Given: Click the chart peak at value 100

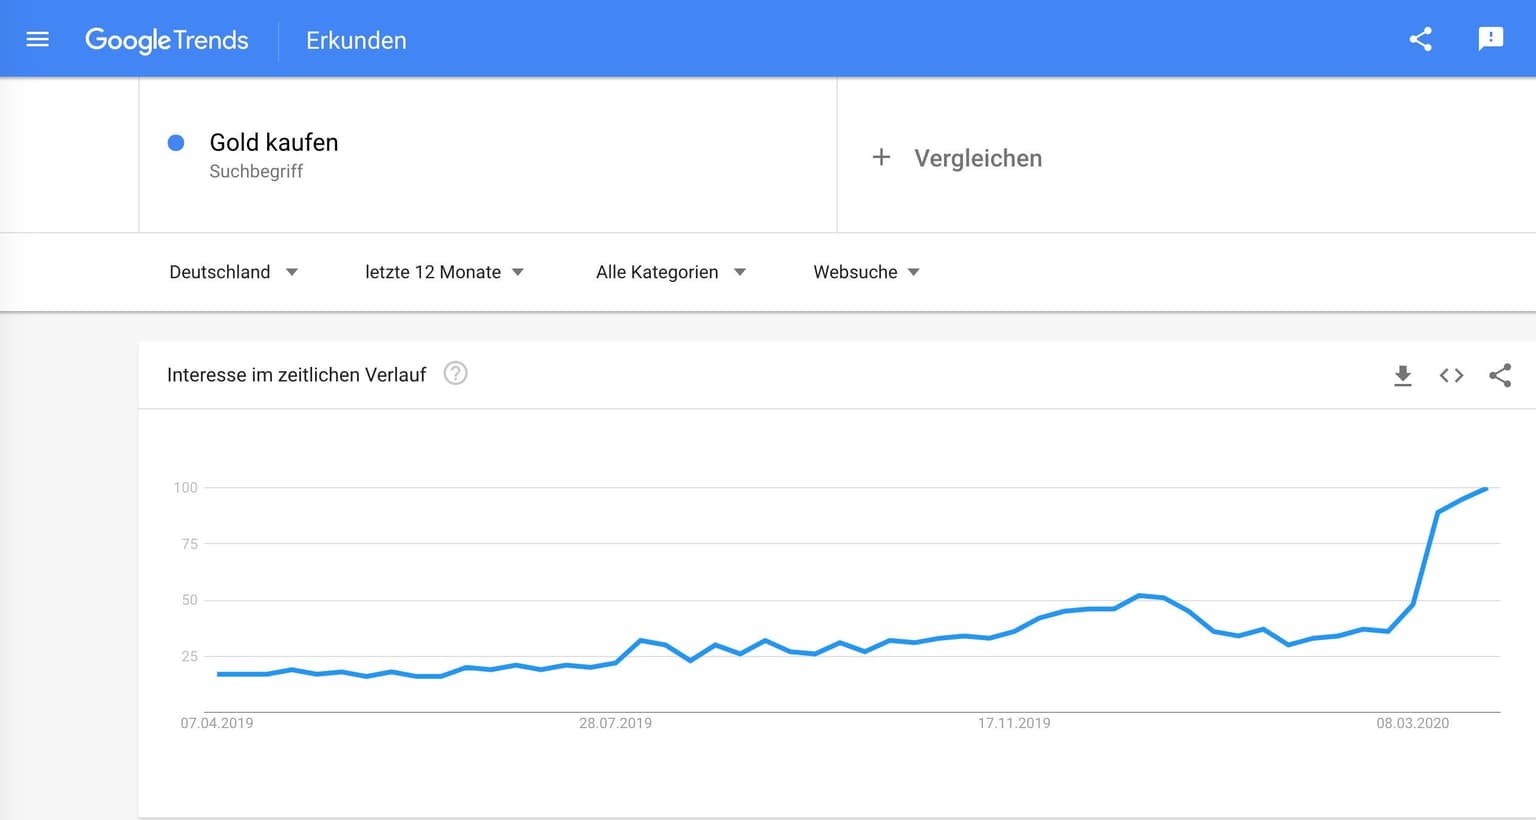Looking at the screenshot, I should coord(1486,489).
